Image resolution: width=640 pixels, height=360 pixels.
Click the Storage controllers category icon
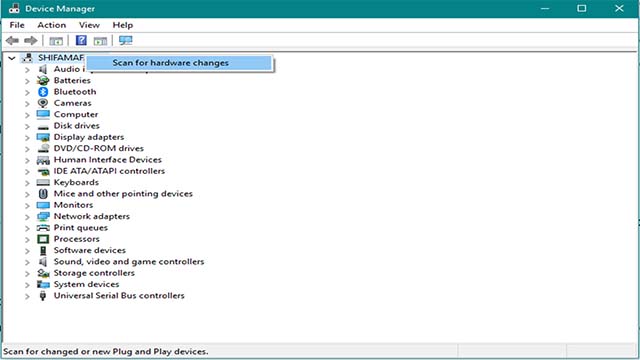pos(43,273)
